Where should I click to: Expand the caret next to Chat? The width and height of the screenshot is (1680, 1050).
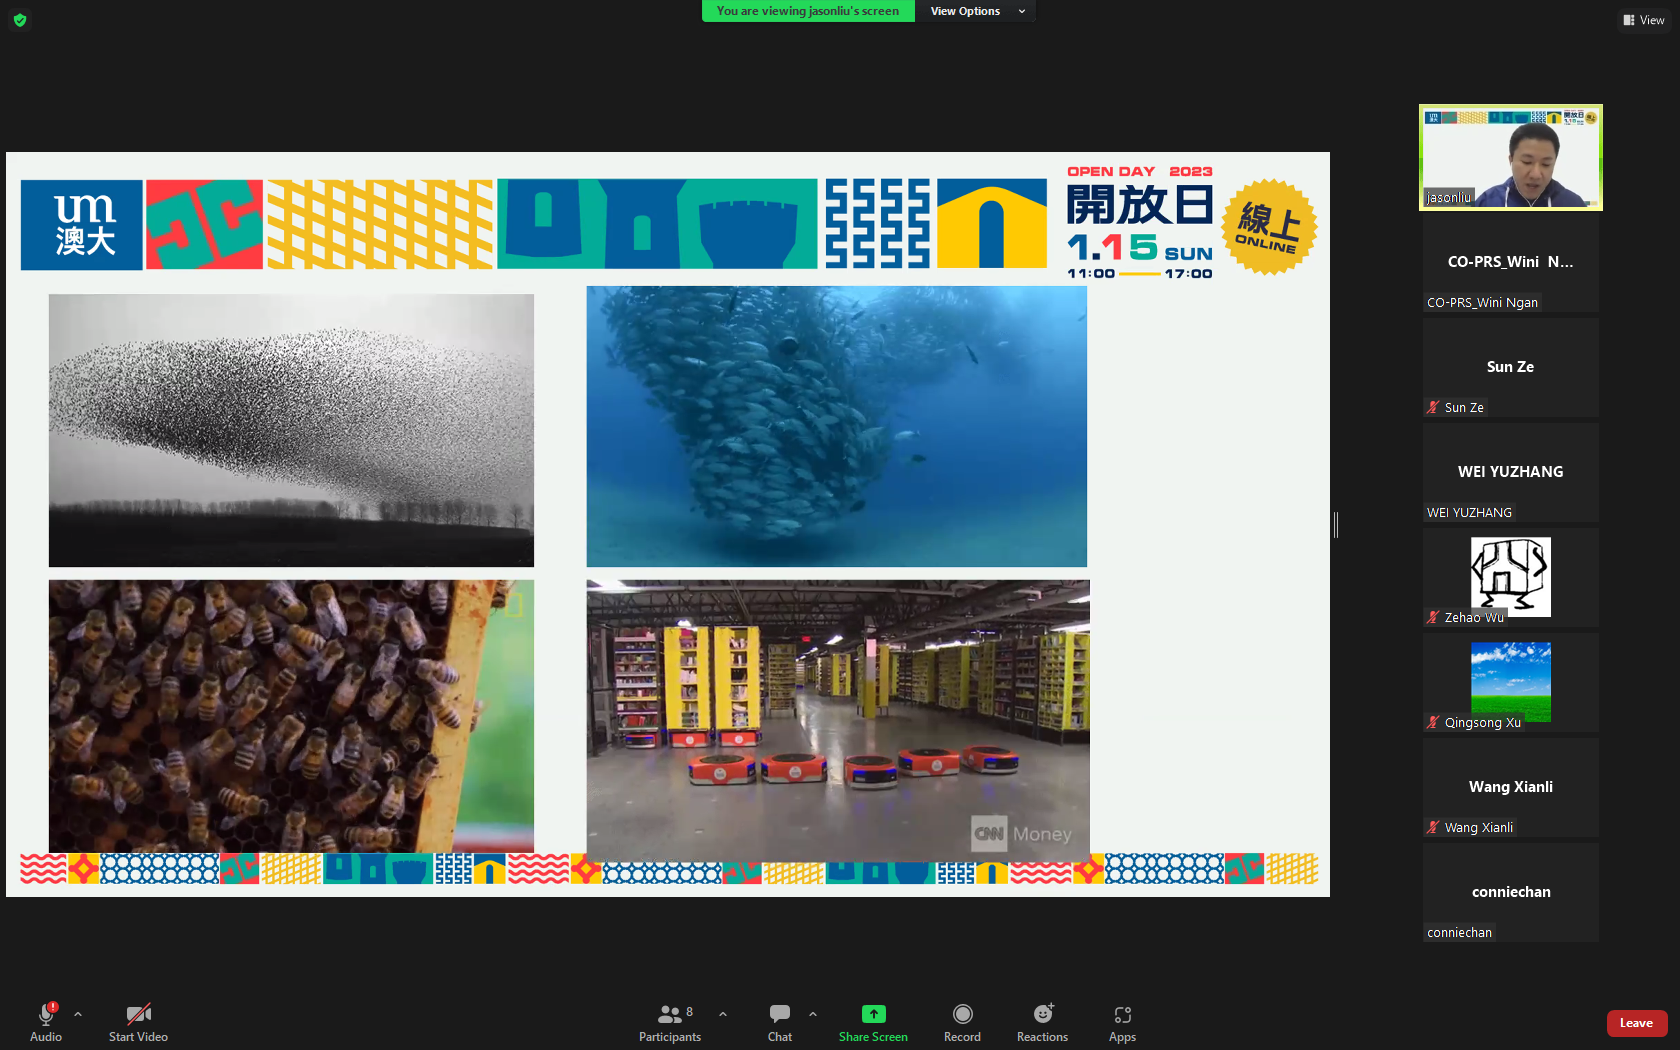(813, 1014)
